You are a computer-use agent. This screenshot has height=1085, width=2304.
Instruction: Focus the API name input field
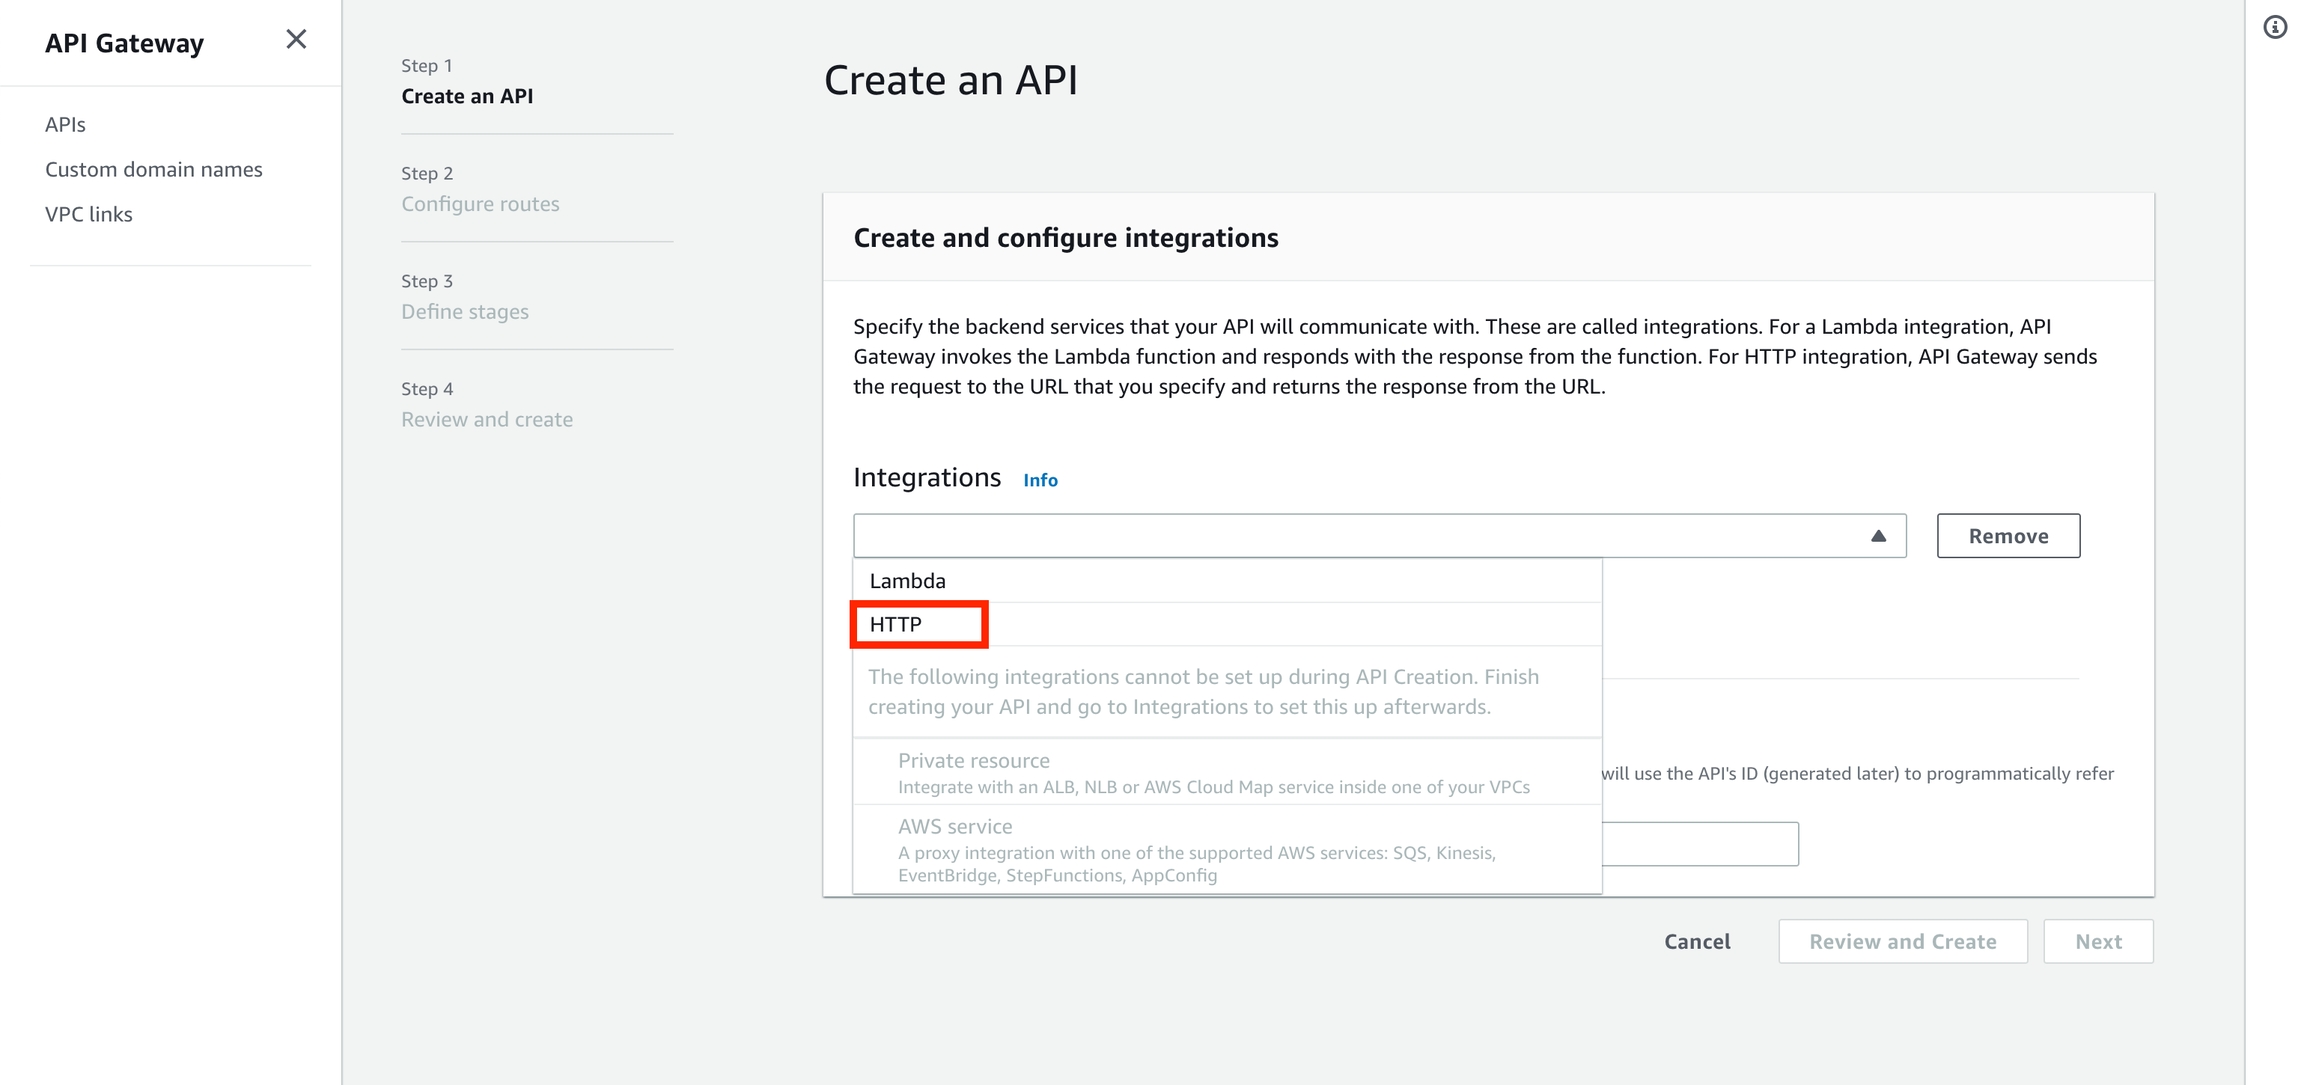coord(1700,845)
